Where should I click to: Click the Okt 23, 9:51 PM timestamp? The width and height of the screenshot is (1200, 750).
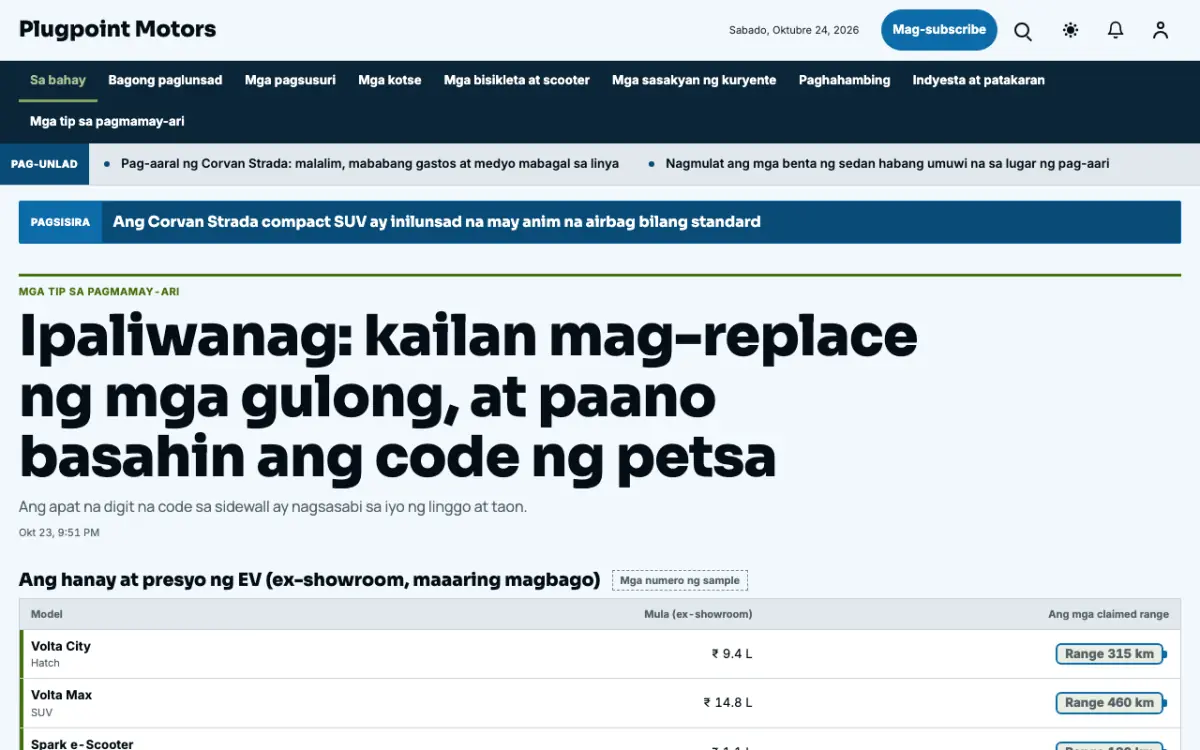[x=59, y=533]
